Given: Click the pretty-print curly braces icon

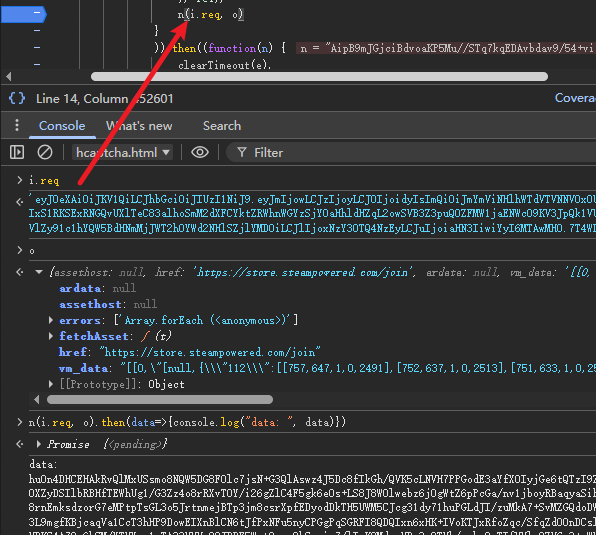Looking at the screenshot, I should tap(17, 98).
